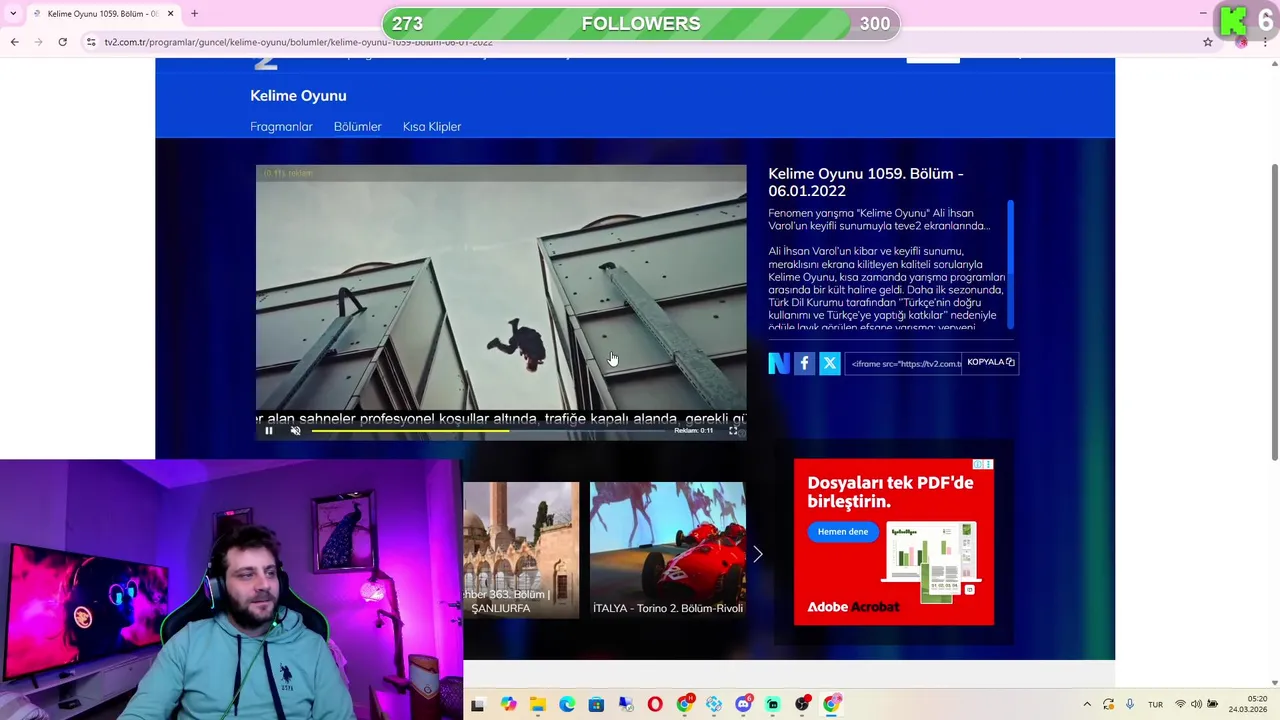Screen dimensions: 1280x720
Task: Open the Adobe Acrobat PDF ad banner
Action: pyautogui.click(x=894, y=542)
